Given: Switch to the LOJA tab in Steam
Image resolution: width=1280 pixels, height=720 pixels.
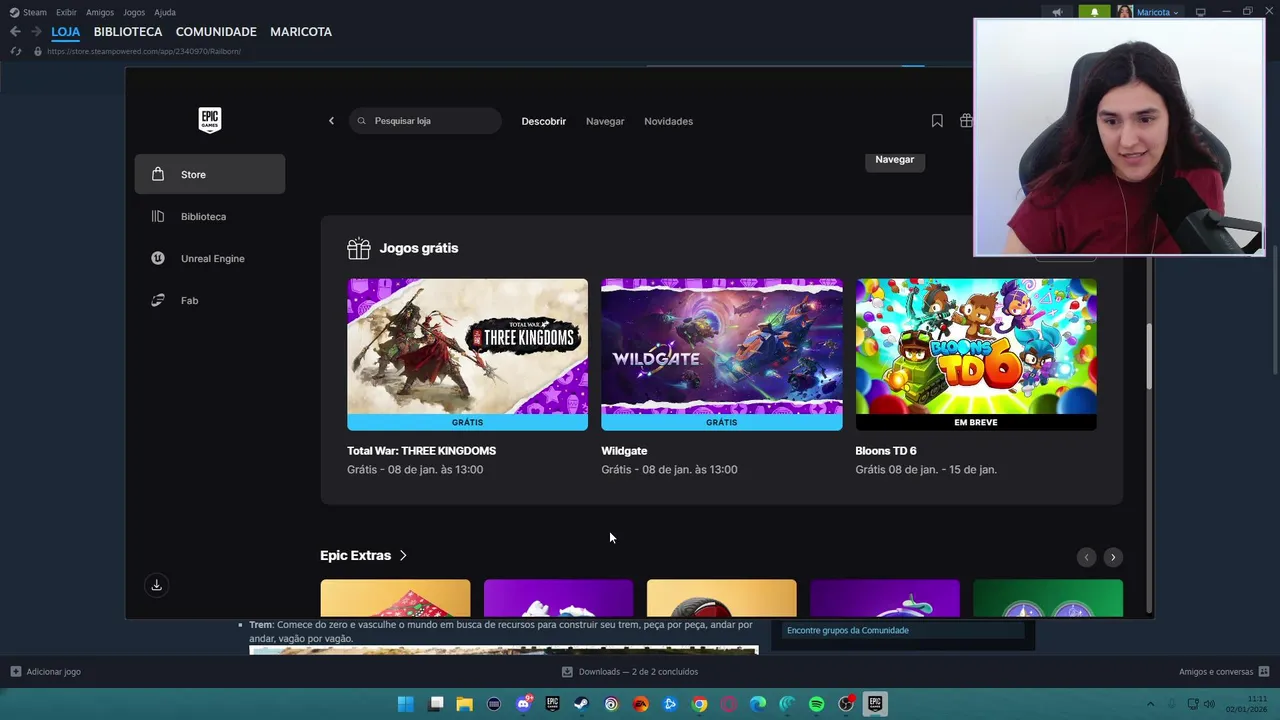Looking at the screenshot, I should click(x=66, y=32).
